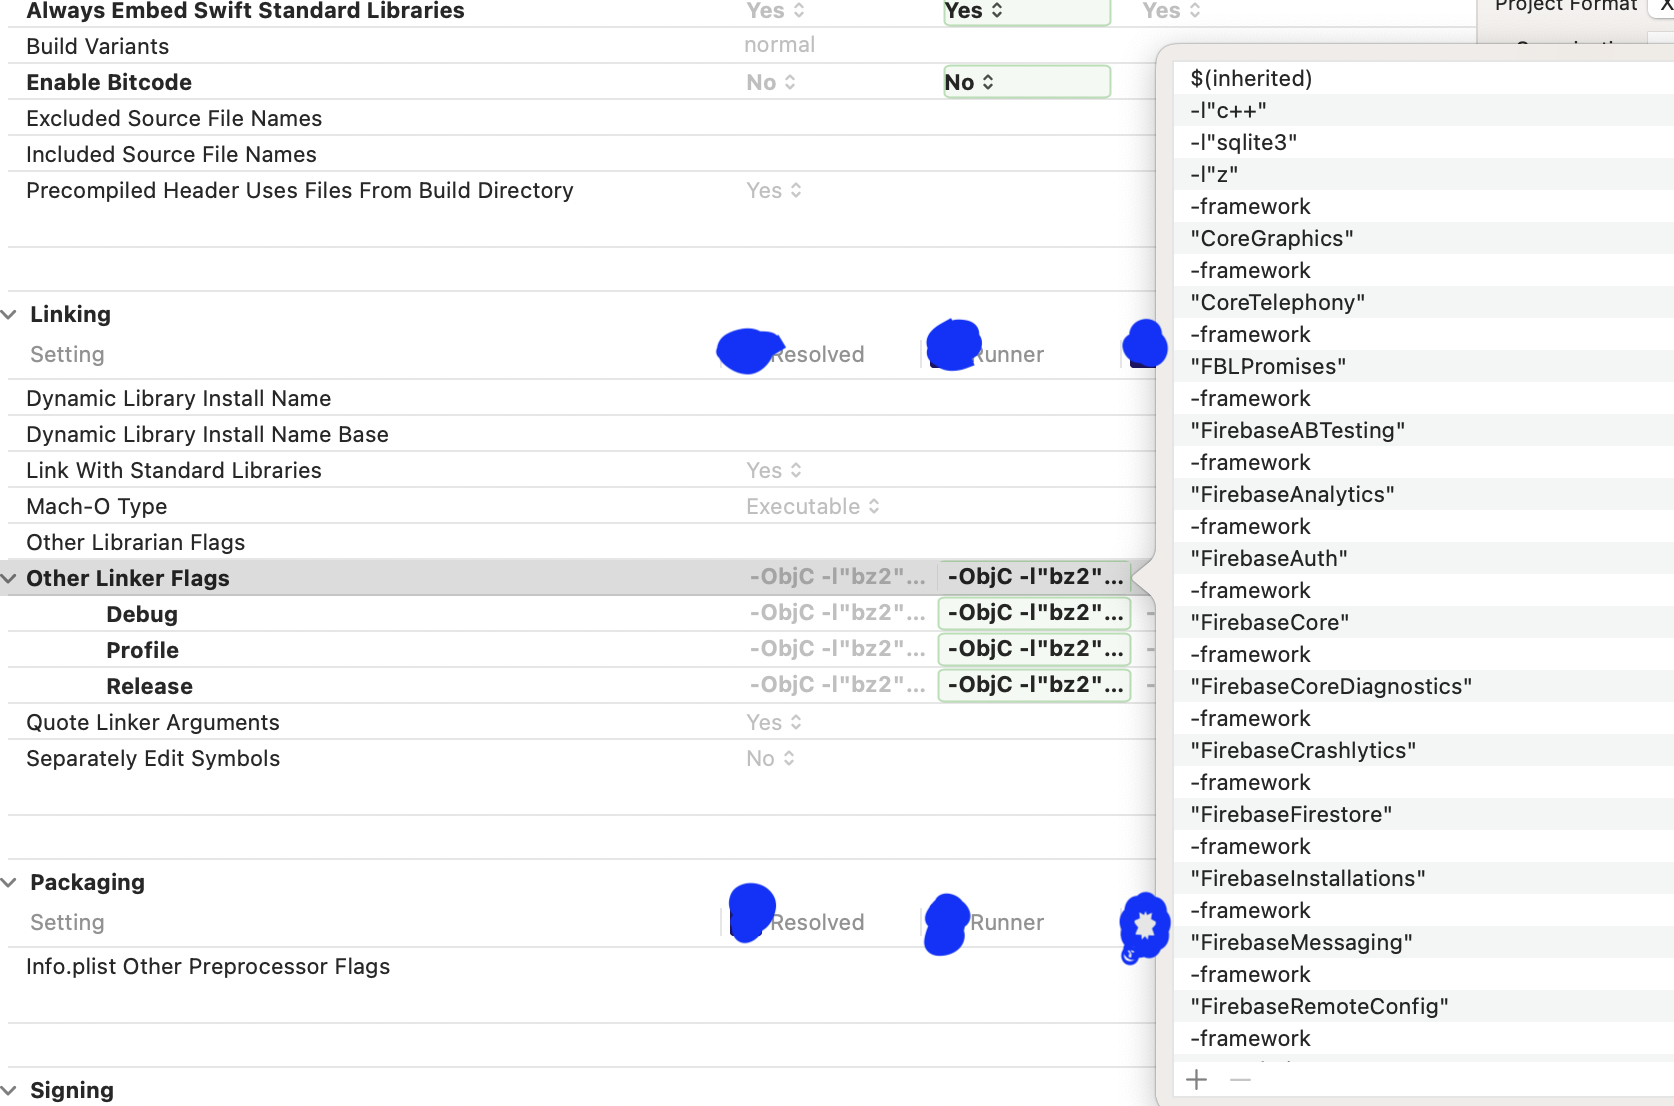This screenshot has width=1674, height=1106.
Task: Select the Enable Bitcode setting row
Action: pos(581,82)
